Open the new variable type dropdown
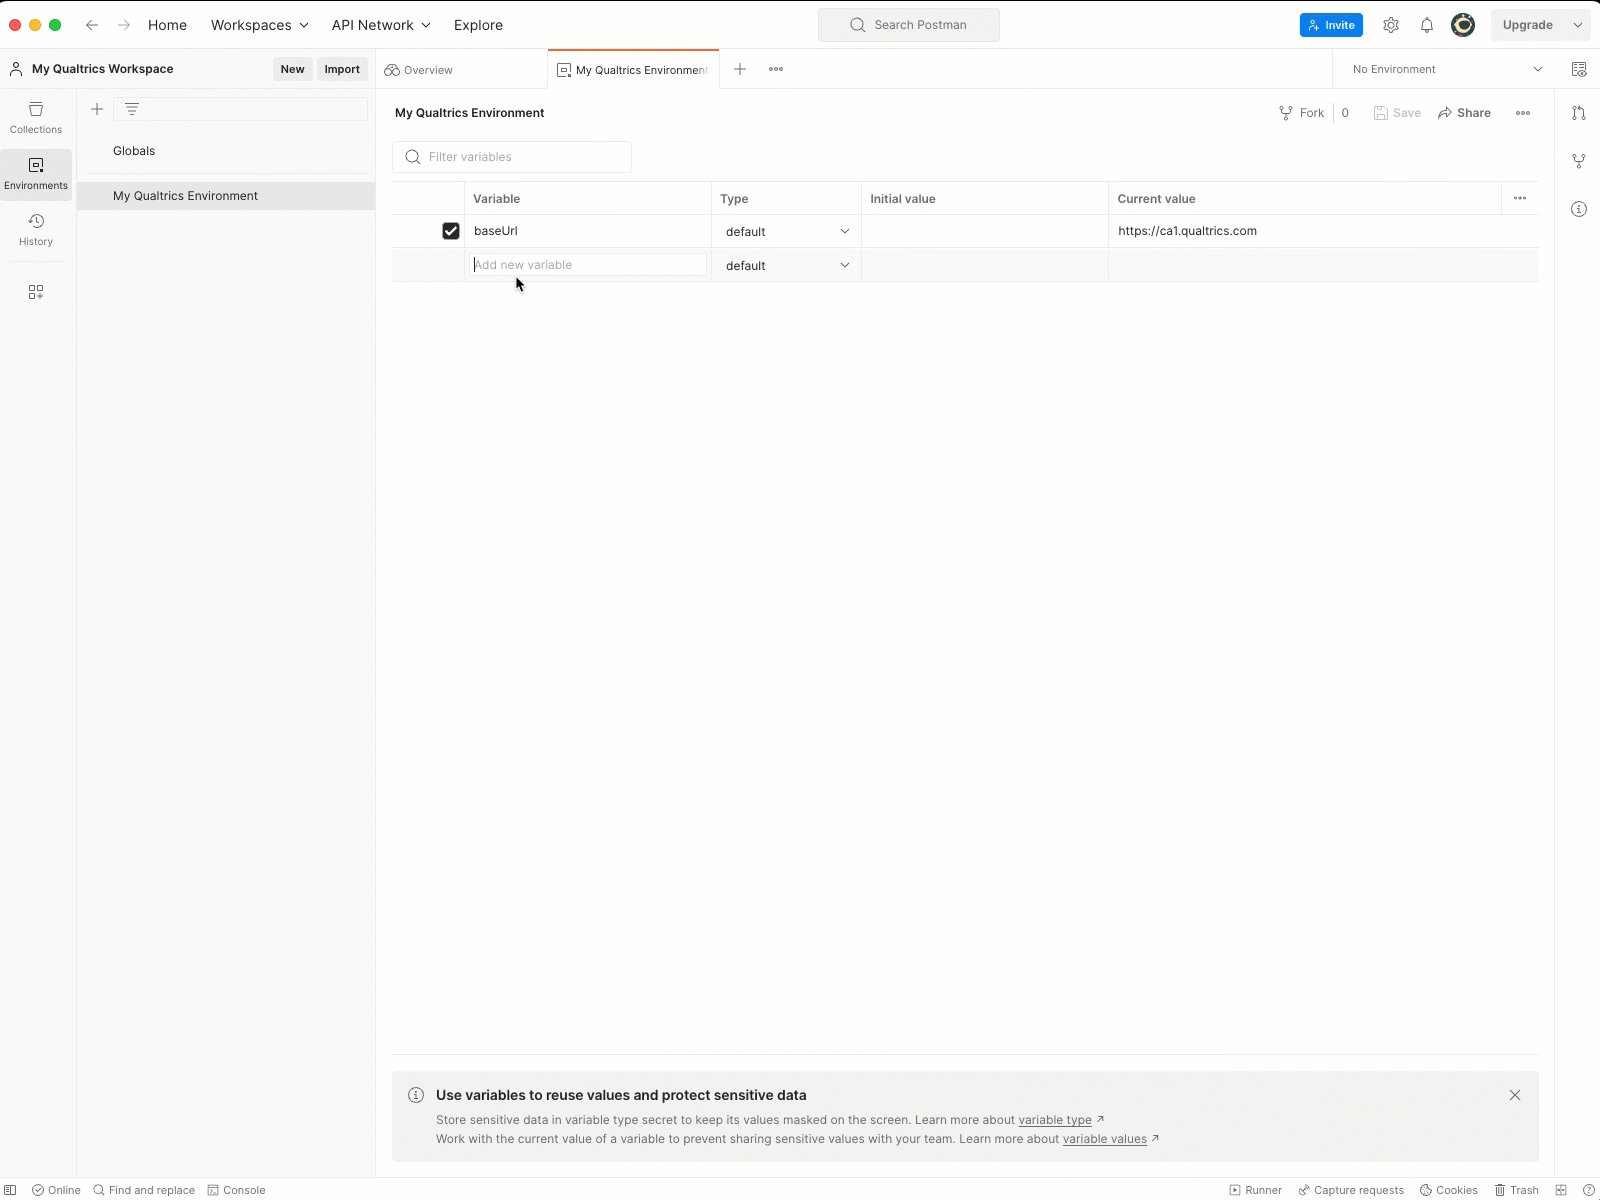This screenshot has width=1600, height=1200. 787,265
